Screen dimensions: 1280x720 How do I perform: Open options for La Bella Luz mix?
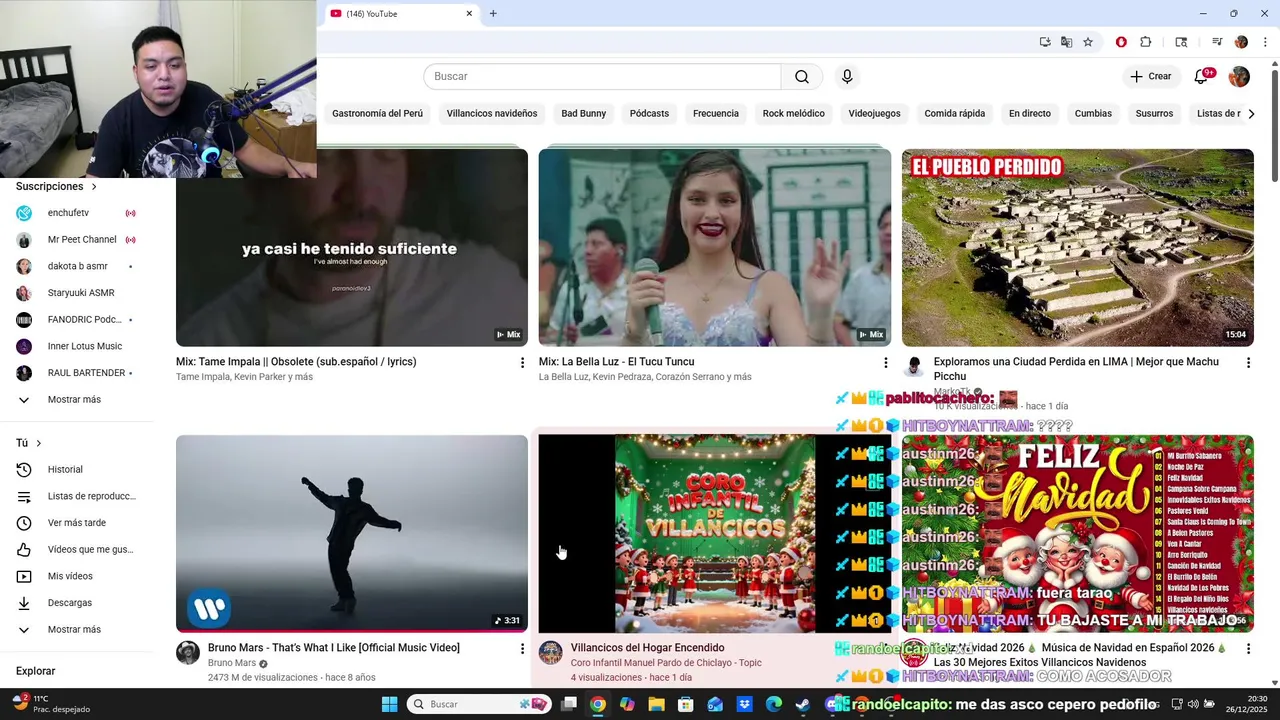pos(885,363)
